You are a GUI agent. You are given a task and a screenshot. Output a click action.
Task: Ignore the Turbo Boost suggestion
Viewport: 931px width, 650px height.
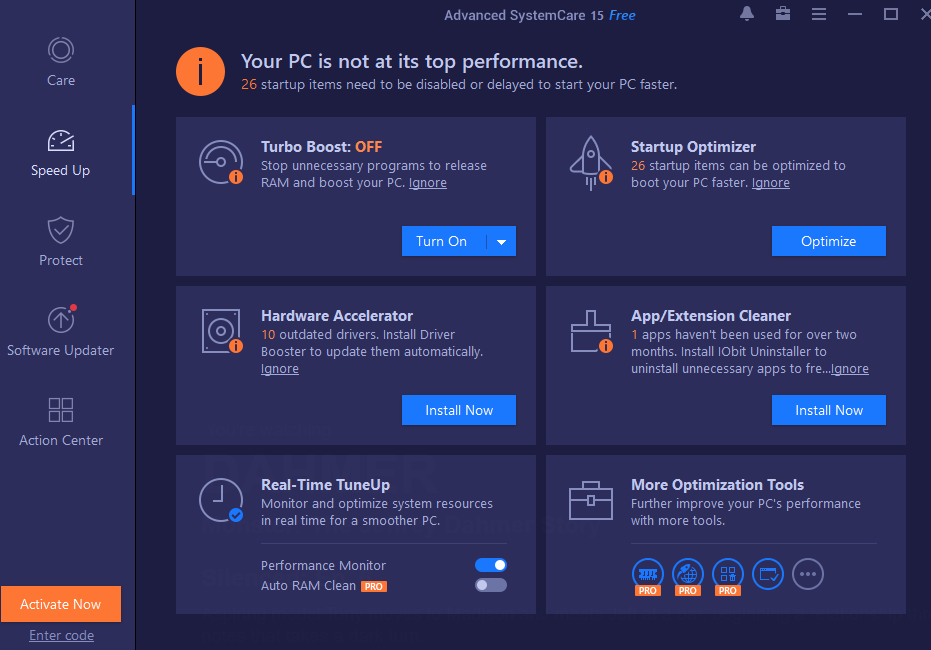coord(428,183)
